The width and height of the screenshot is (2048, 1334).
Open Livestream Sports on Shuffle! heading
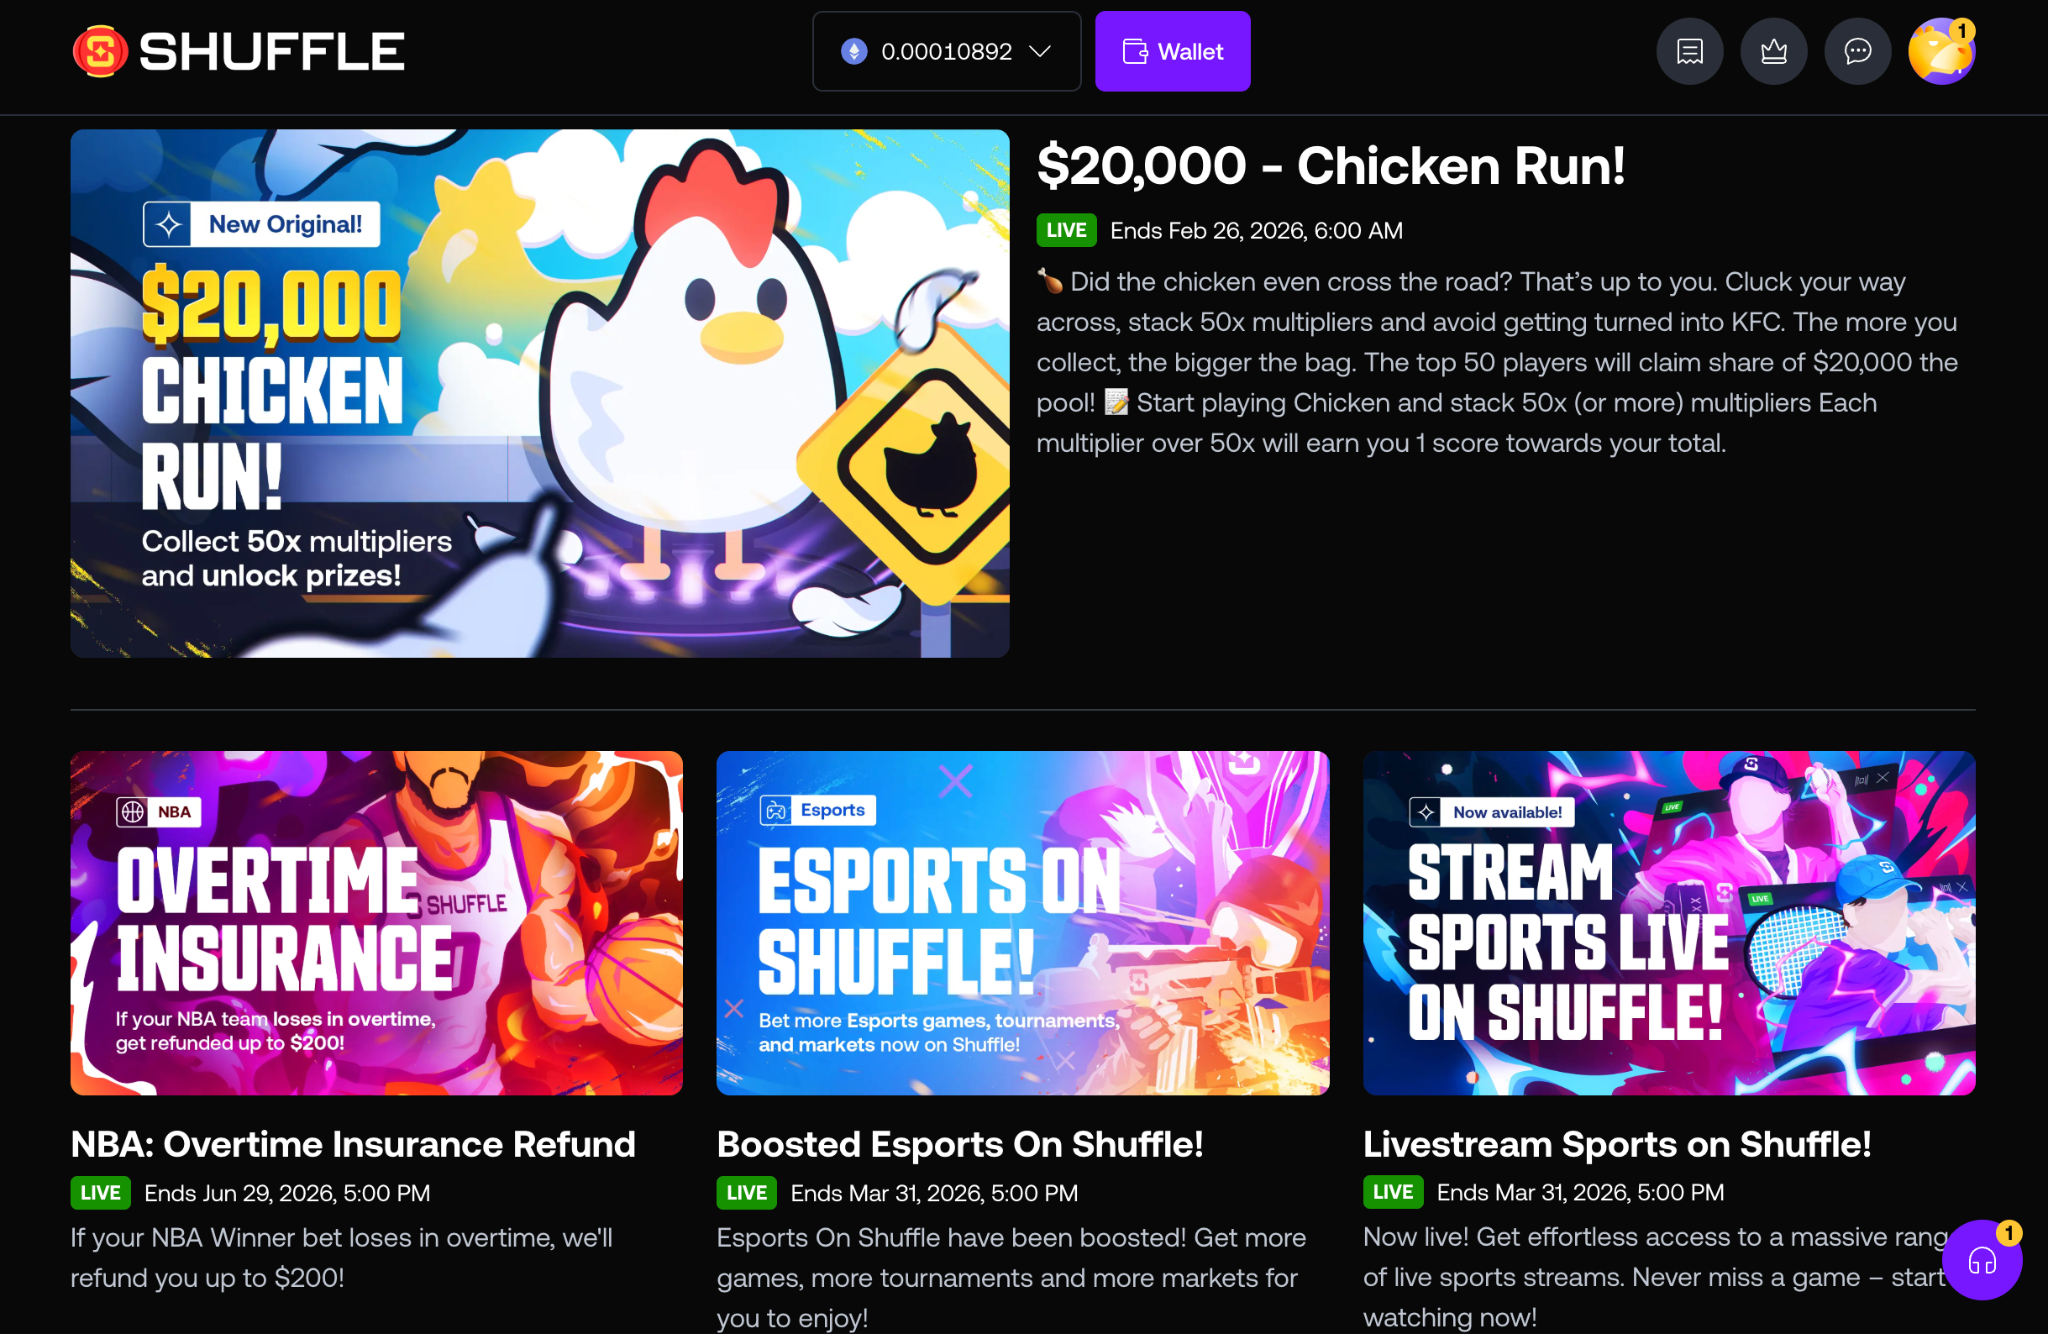(x=1617, y=1144)
